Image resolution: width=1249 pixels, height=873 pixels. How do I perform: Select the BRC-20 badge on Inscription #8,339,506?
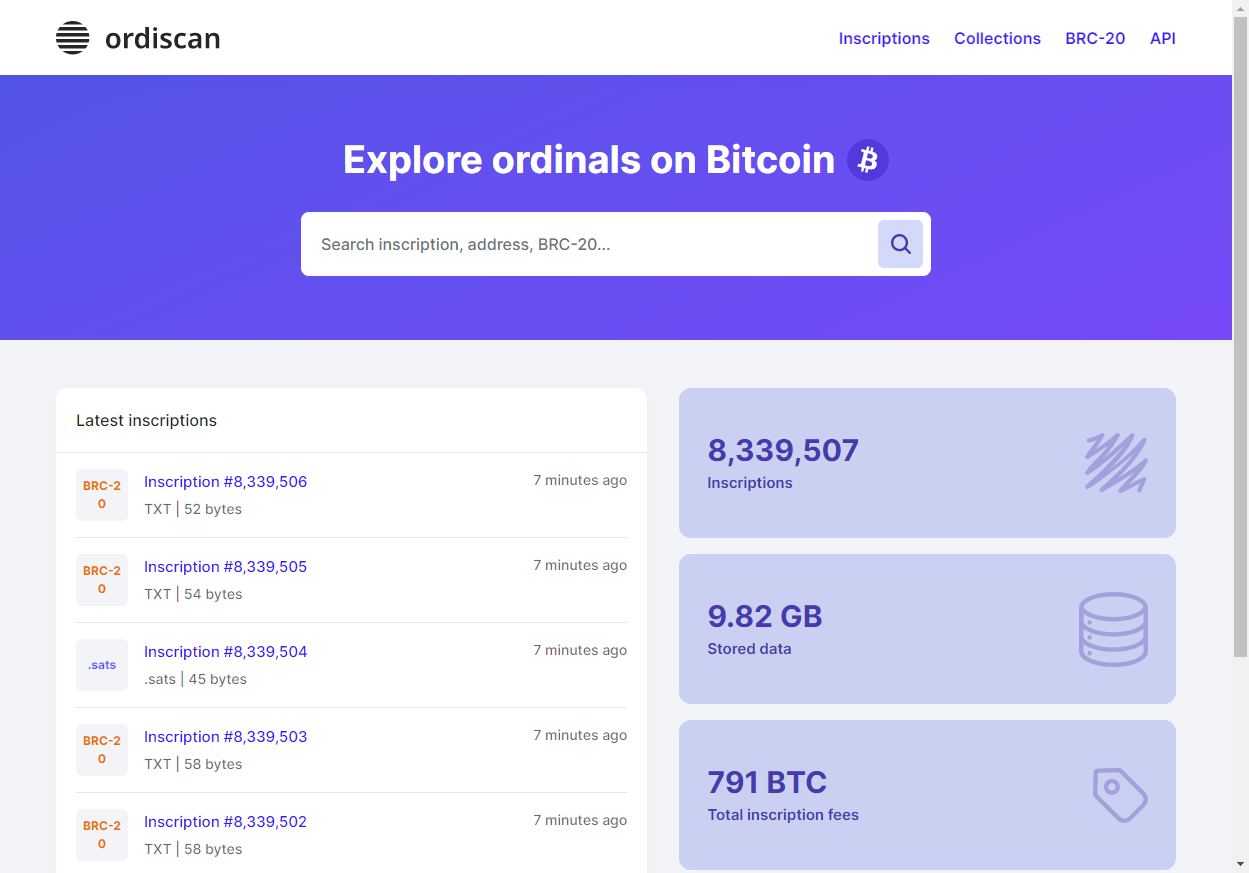click(x=101, y=494)
